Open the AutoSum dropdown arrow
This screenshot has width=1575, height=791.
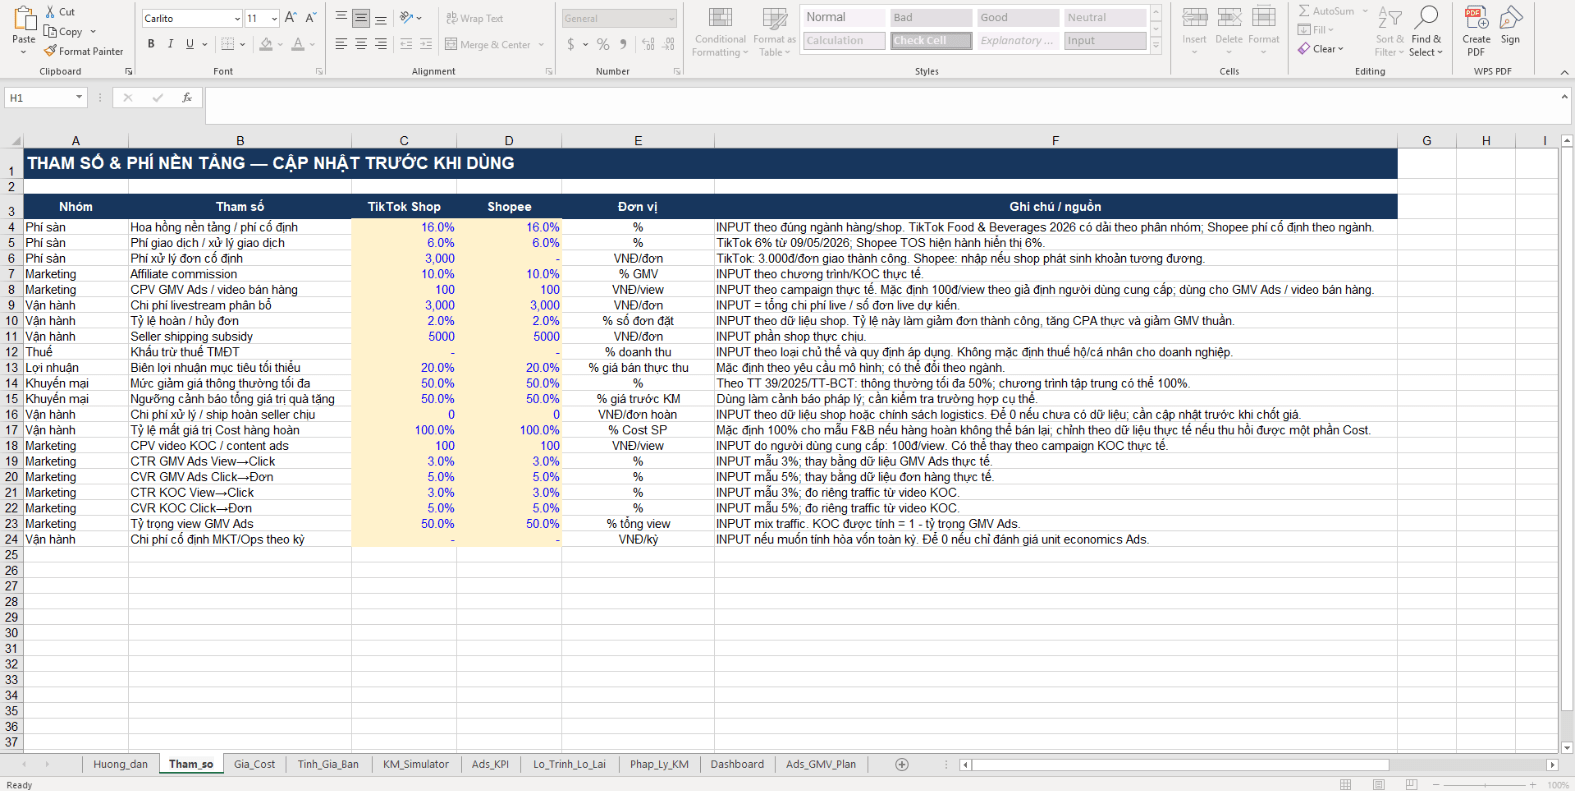(1365, 11)
